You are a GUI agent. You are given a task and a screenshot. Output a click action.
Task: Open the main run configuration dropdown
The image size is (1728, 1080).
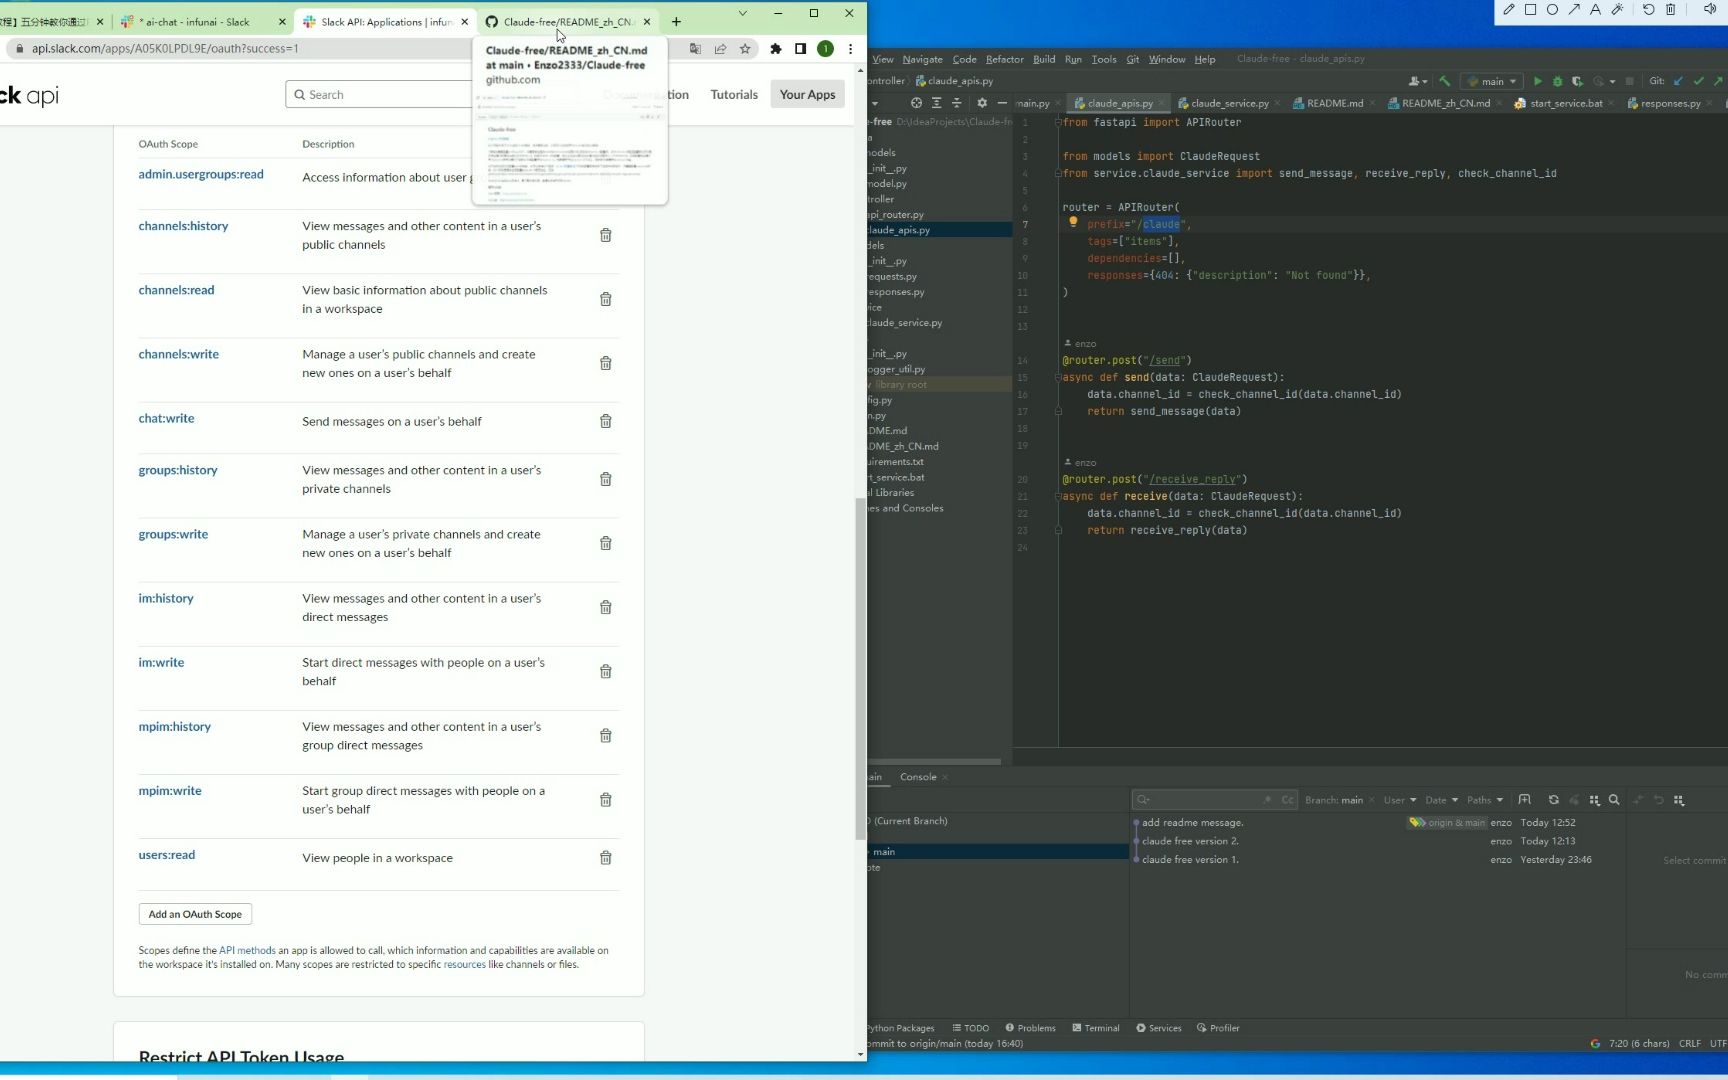tap(1491, 81)
